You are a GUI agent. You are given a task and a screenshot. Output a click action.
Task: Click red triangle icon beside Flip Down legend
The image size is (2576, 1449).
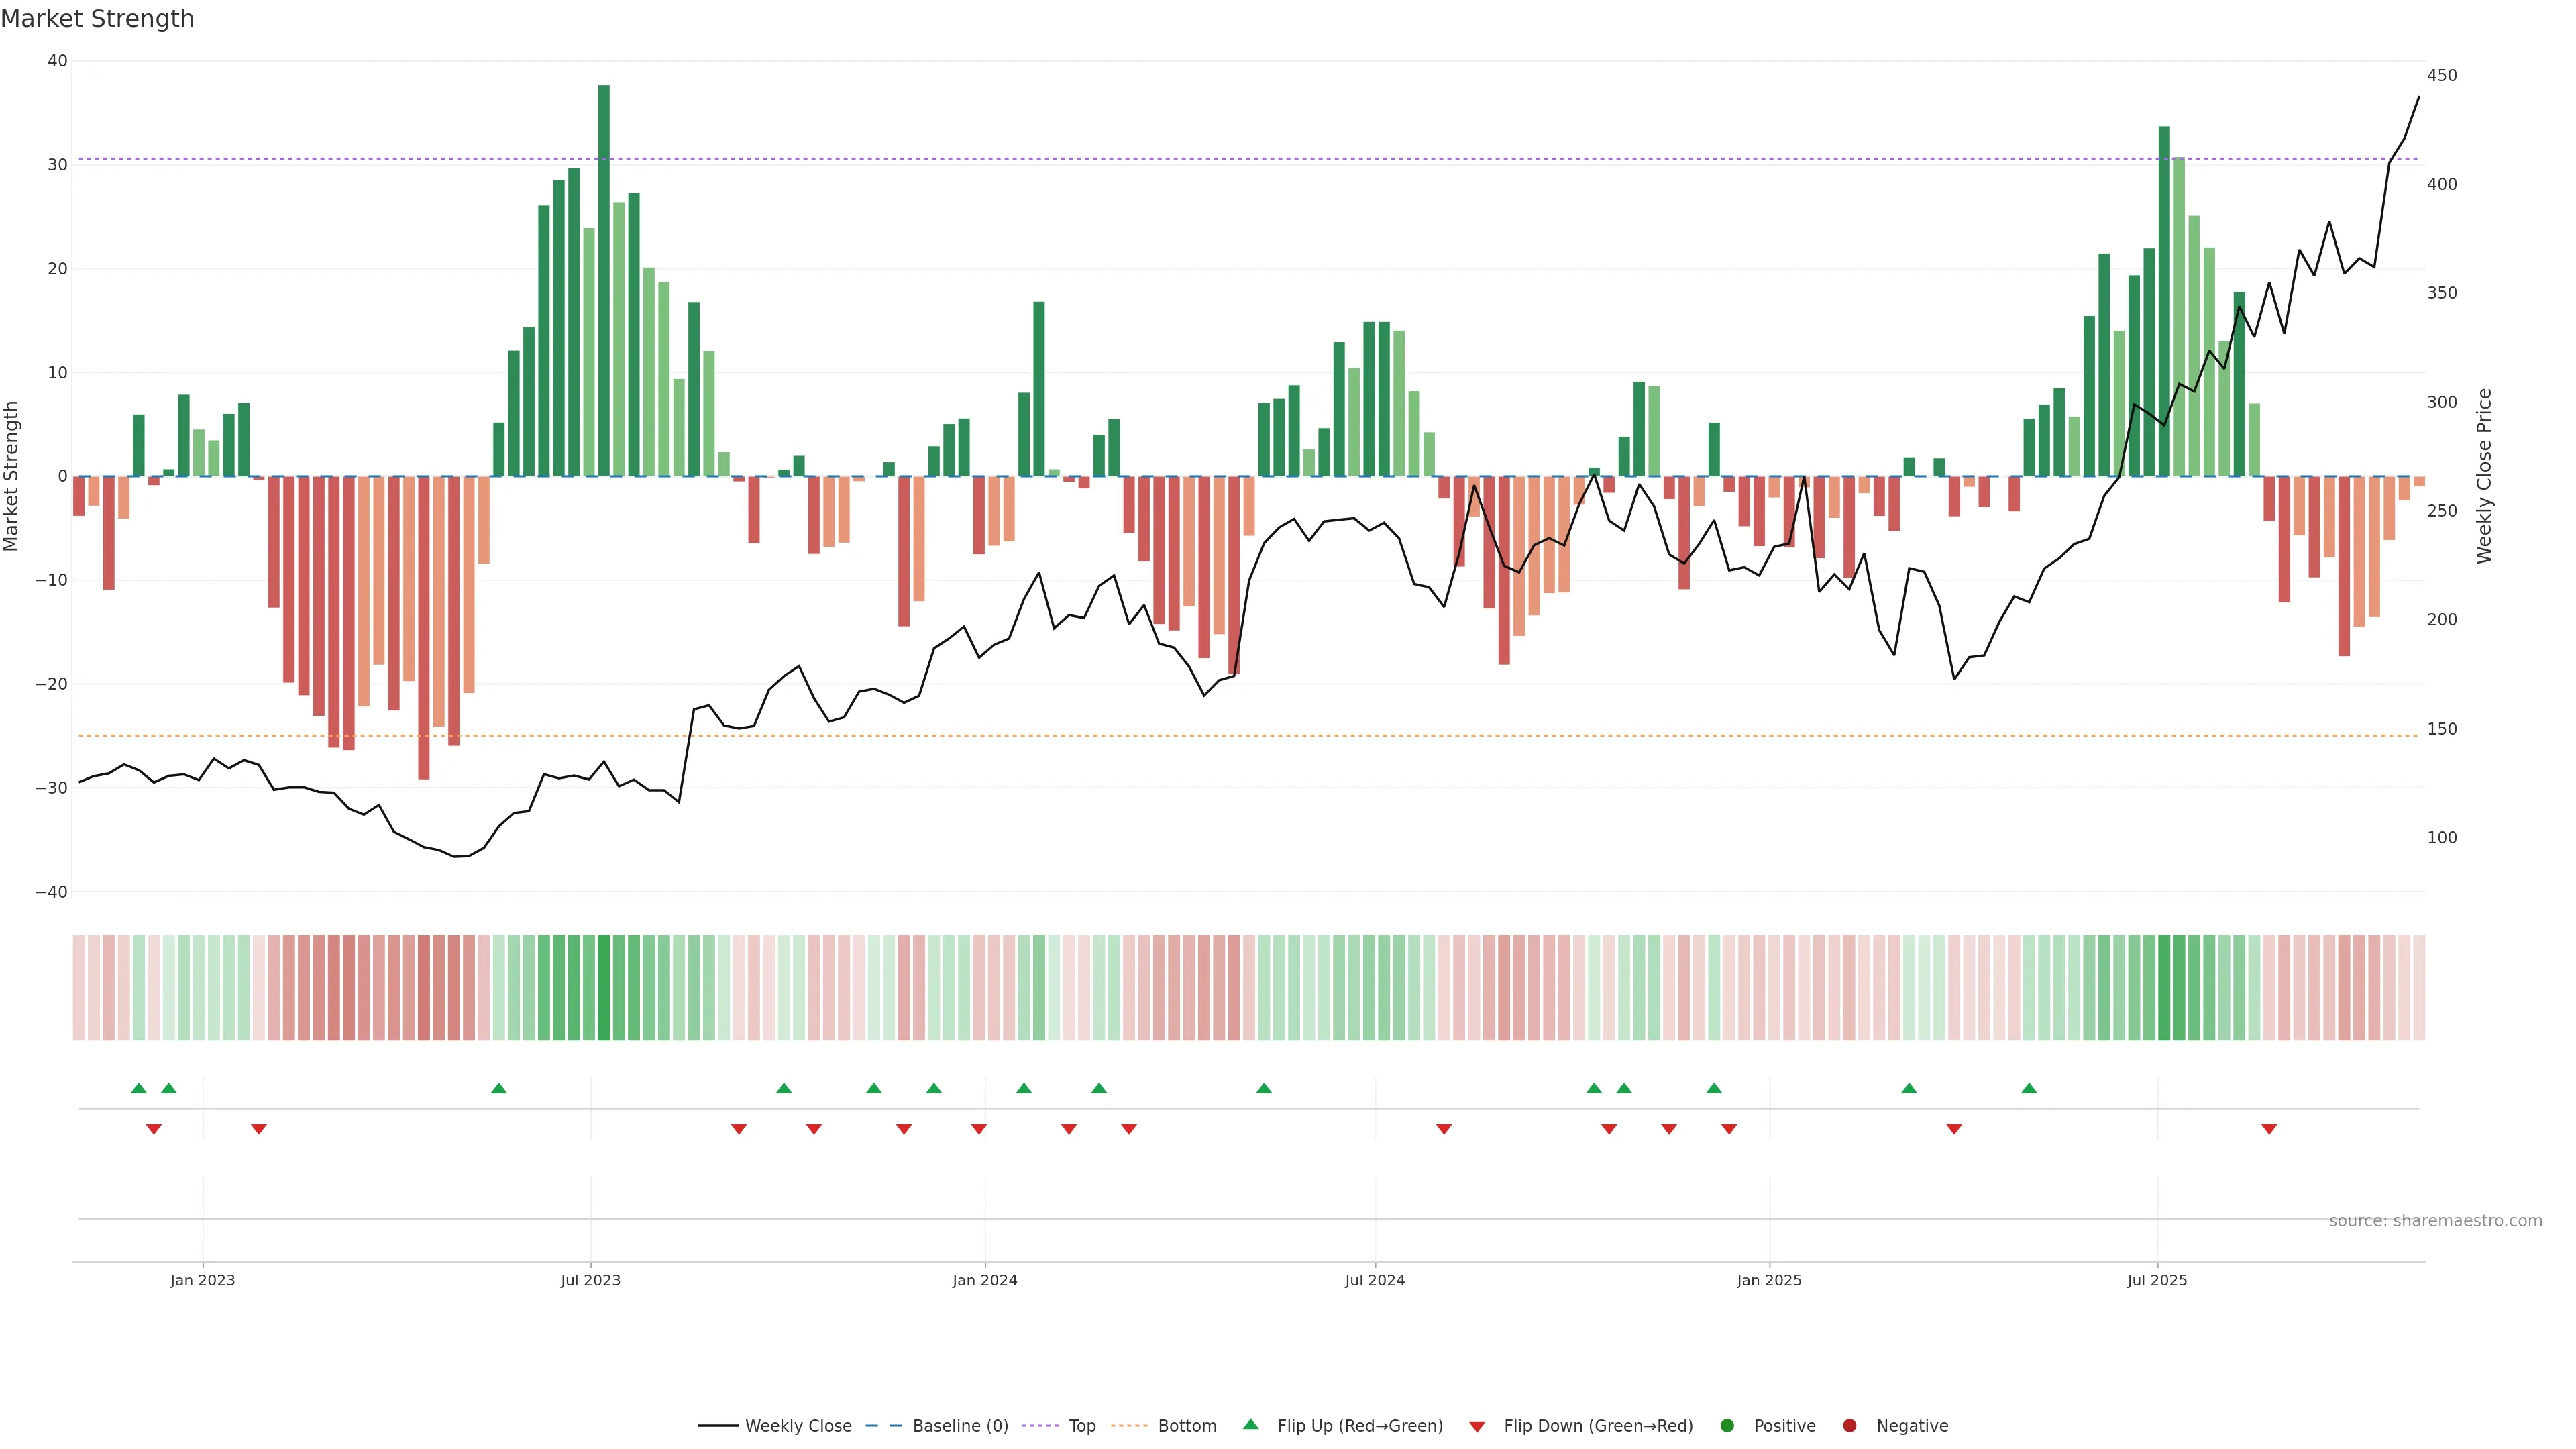click(1477, 1427)
